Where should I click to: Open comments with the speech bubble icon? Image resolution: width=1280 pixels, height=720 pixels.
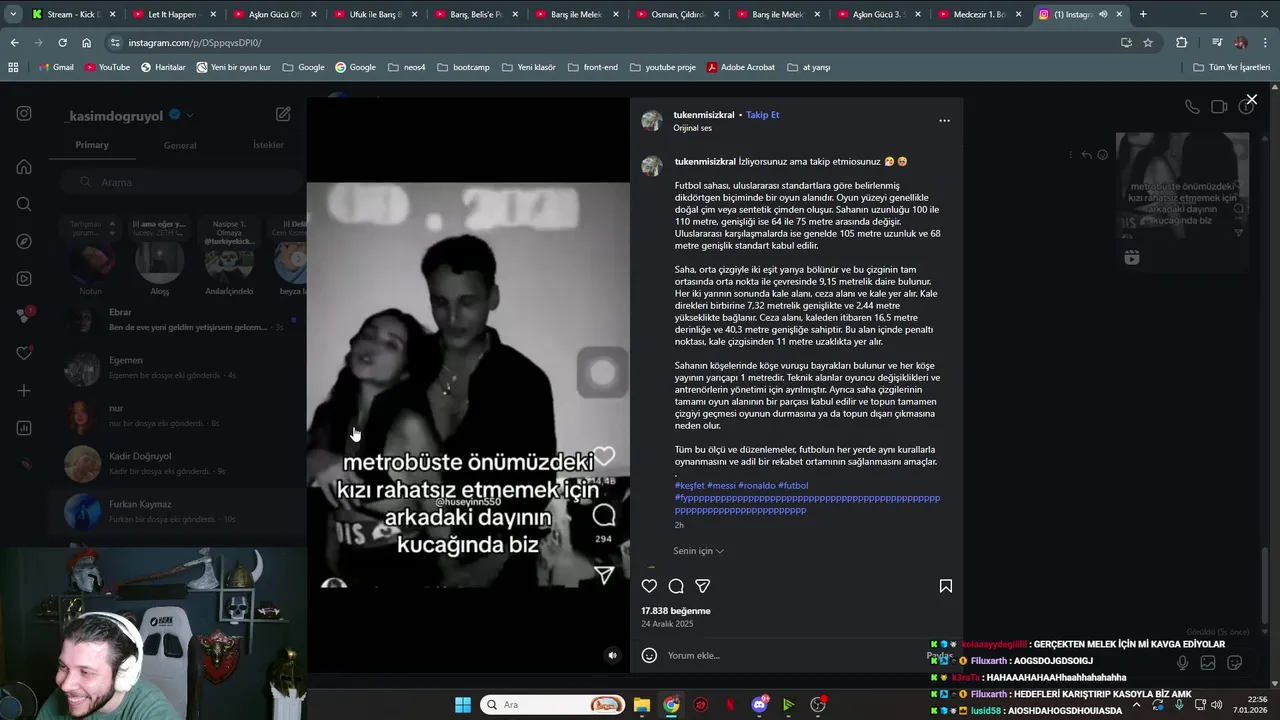pos(676,586)
